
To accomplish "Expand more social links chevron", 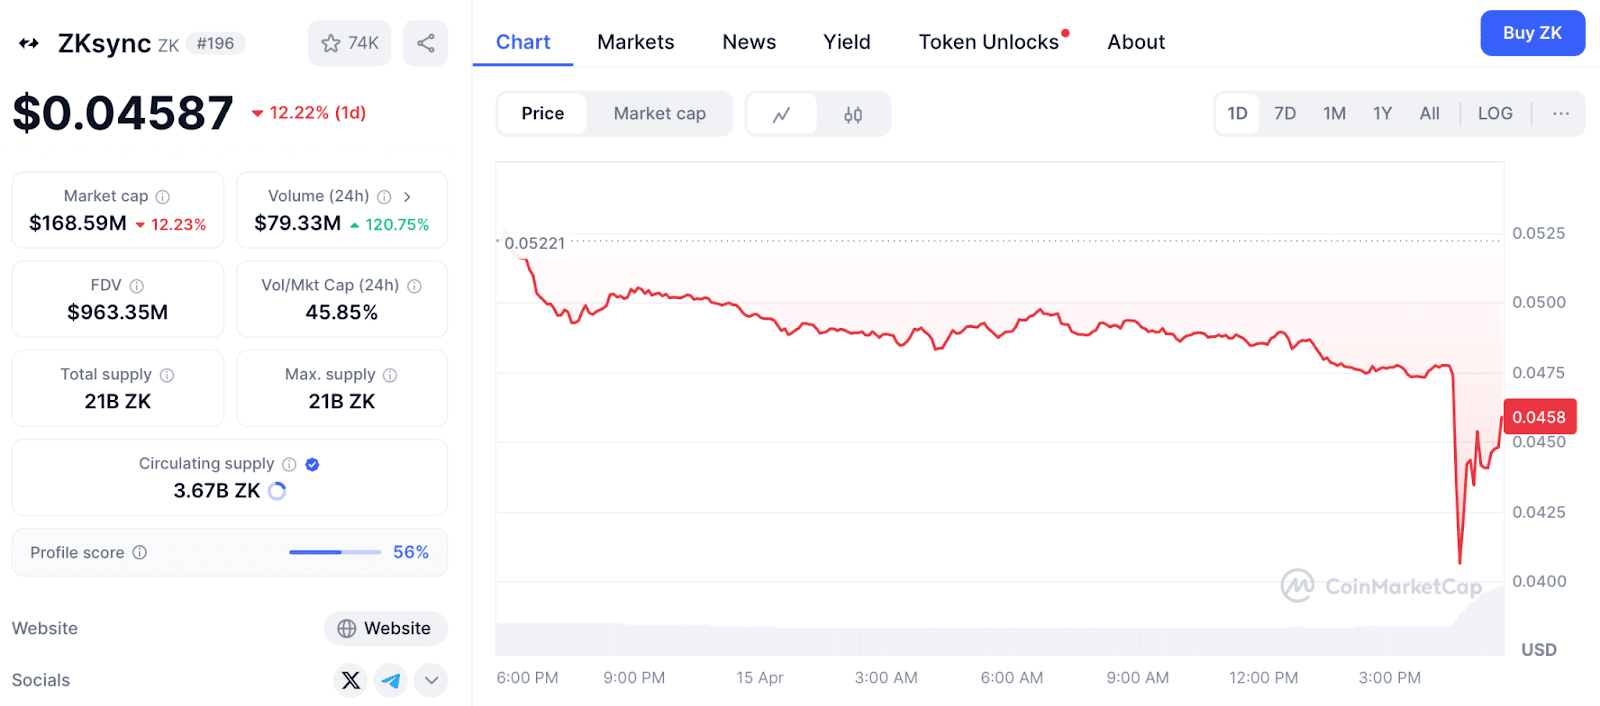I will point(431,680).
